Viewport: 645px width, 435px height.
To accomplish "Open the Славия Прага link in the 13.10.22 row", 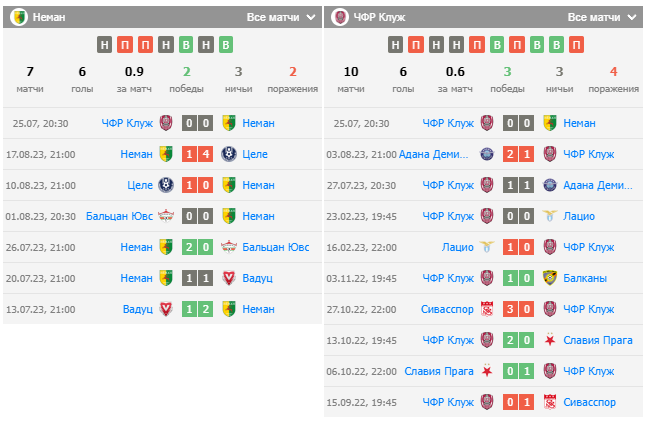I will coord(598,340).
